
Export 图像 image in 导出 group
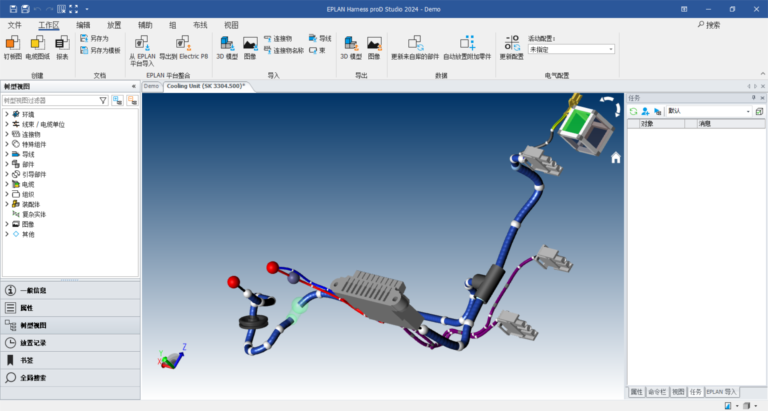coord(374,48)
